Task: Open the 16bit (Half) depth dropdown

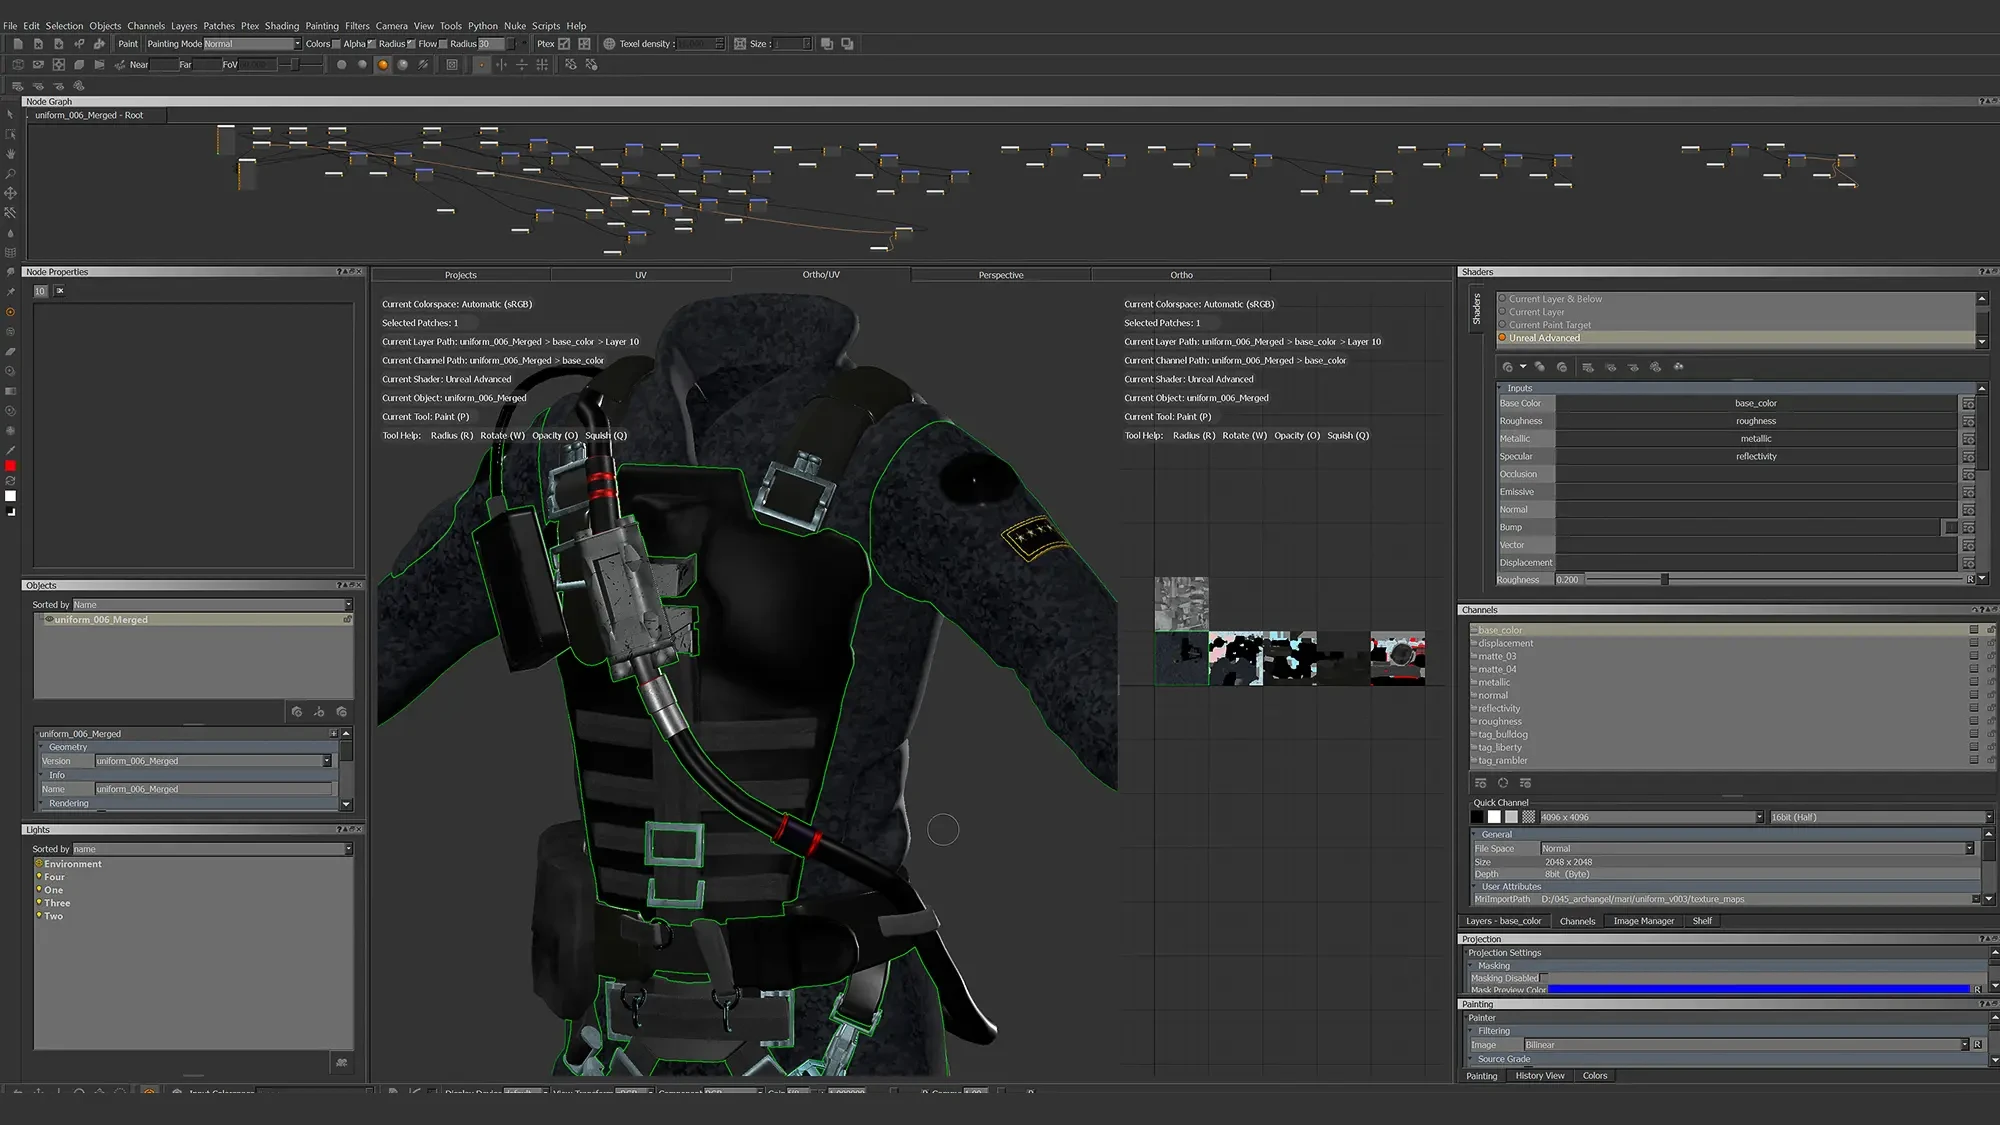Action: [x=1881, y=817]
